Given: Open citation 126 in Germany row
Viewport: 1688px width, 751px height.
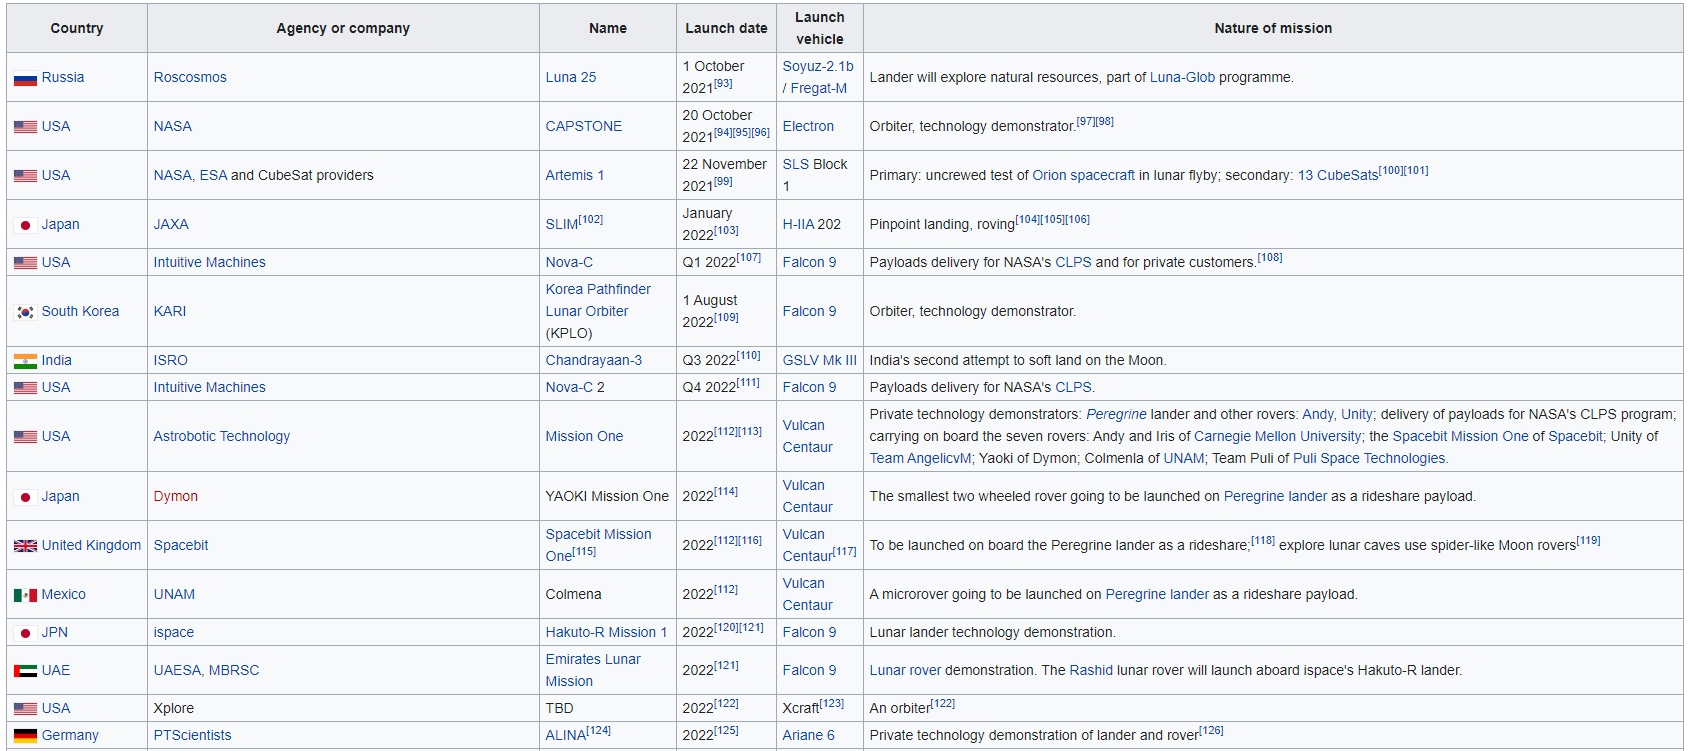Looking at the screenshot, I should [1211, 730].
